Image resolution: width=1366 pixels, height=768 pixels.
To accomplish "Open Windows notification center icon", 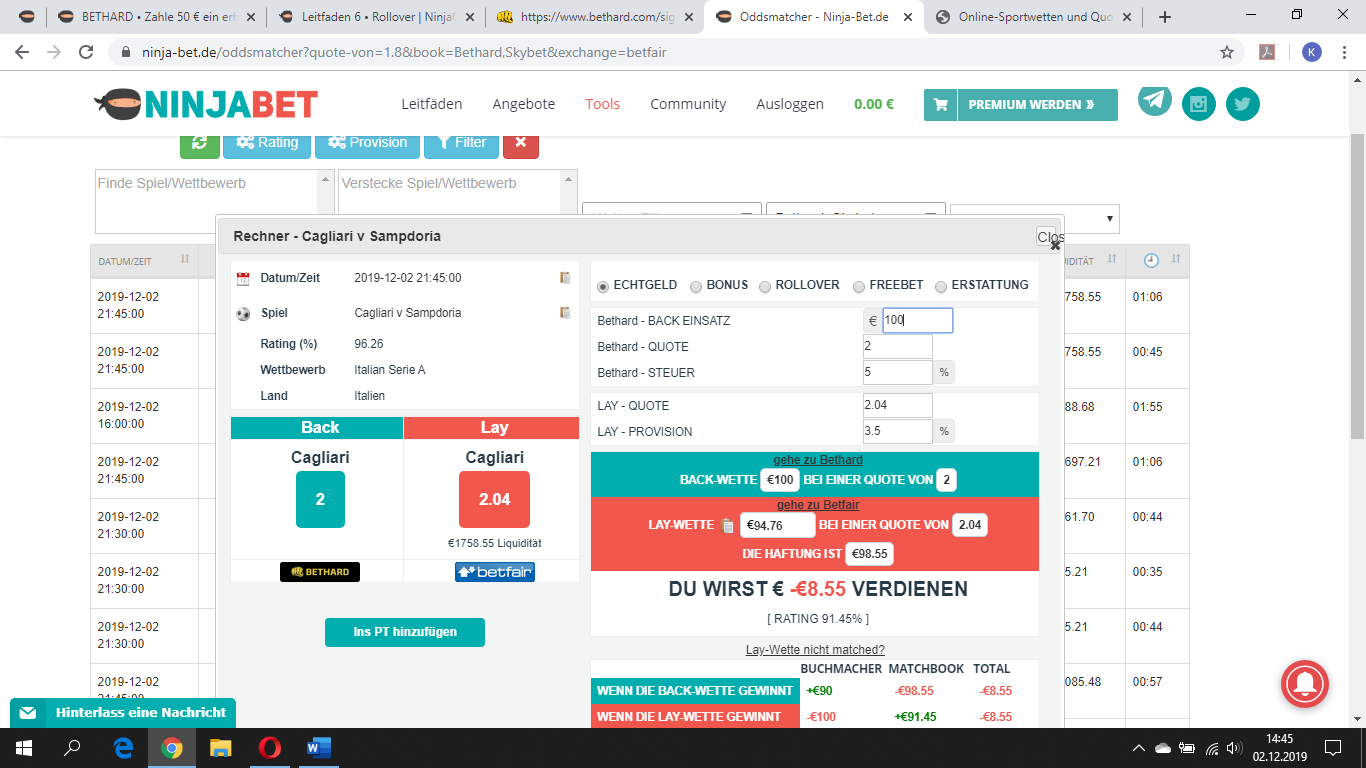I will point(1332,748).
